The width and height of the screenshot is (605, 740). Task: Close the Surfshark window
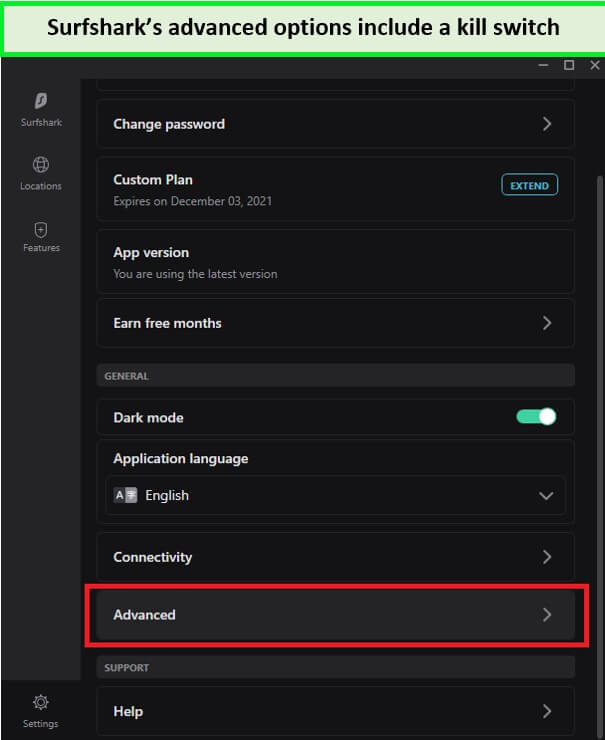point(595,65)
